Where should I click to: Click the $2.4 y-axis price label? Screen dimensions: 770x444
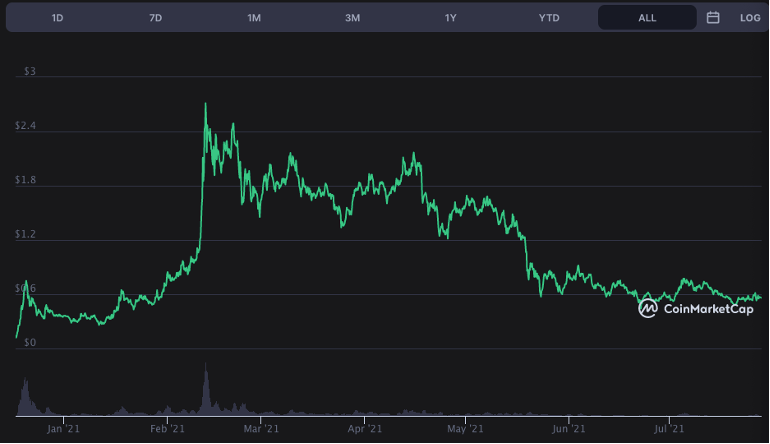[26, 126]
